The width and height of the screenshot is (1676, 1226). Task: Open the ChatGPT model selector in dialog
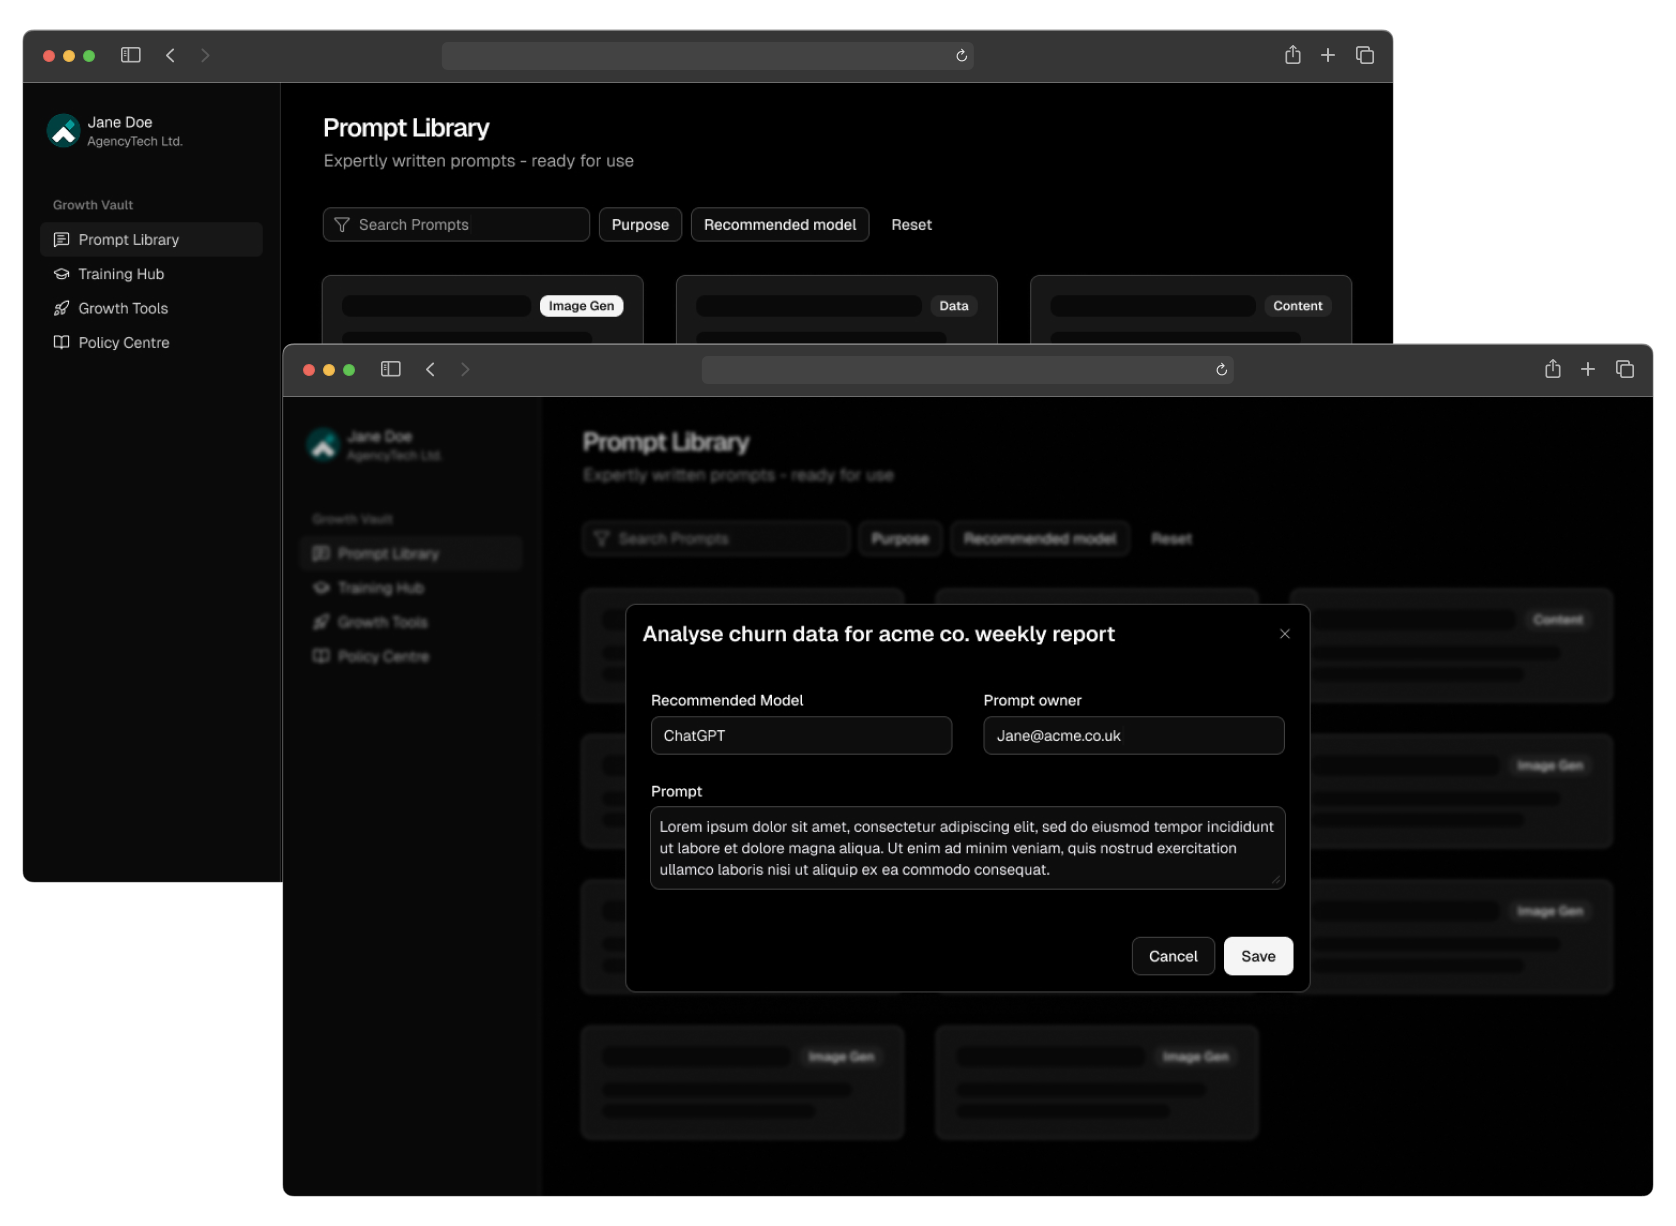800,735
